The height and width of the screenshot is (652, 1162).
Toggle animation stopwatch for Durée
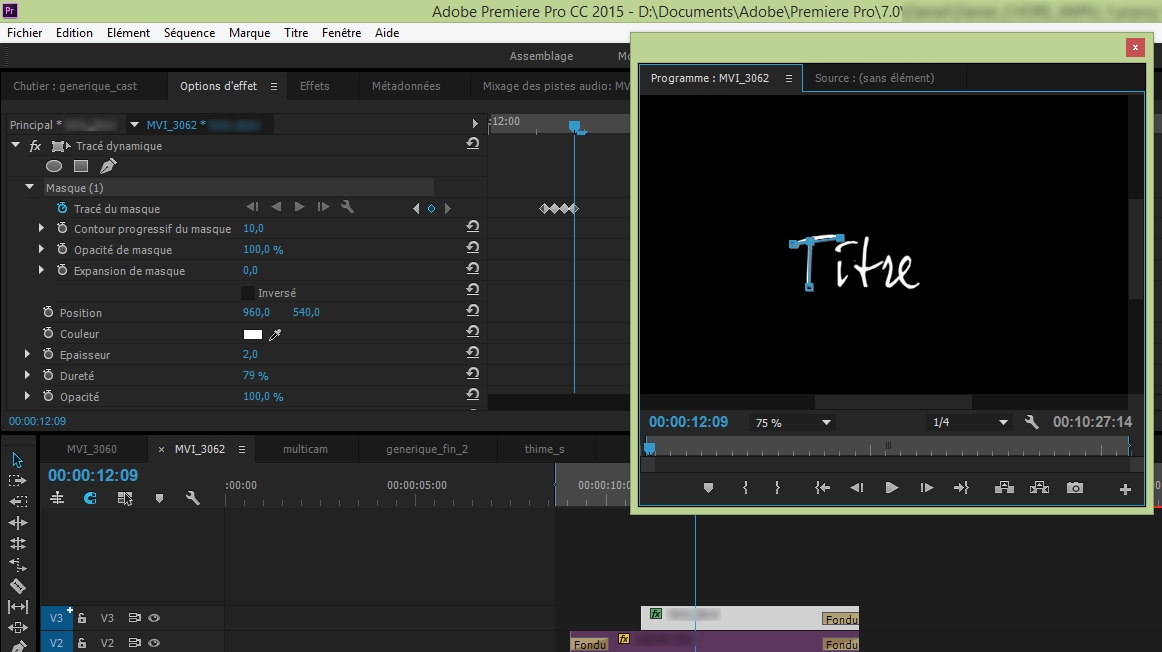pos(48,375)
